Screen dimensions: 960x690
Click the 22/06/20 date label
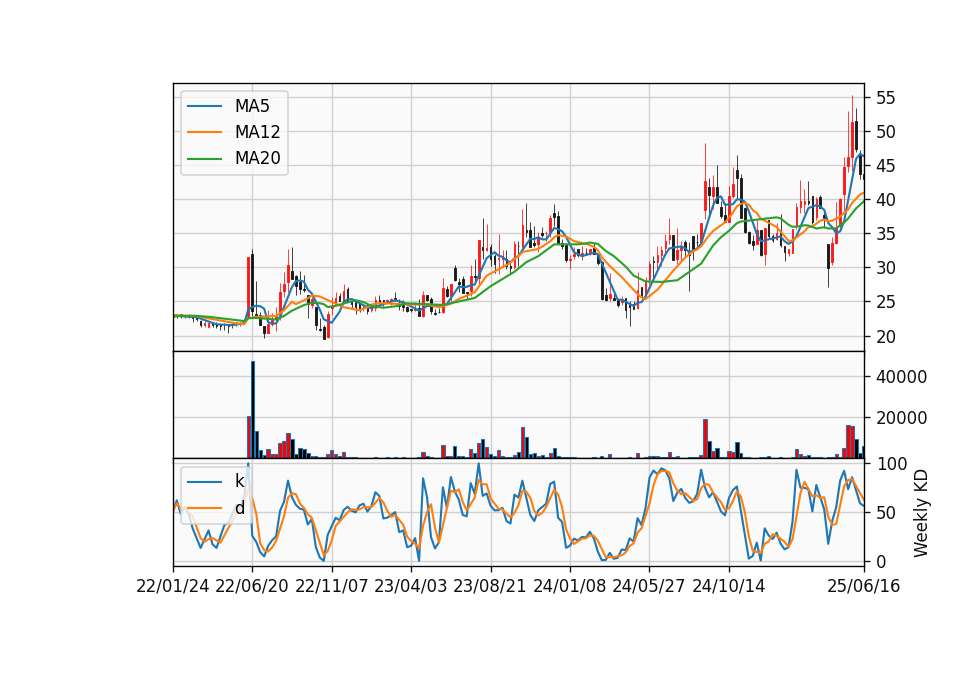pyautogui.click(x=252, y=587)
